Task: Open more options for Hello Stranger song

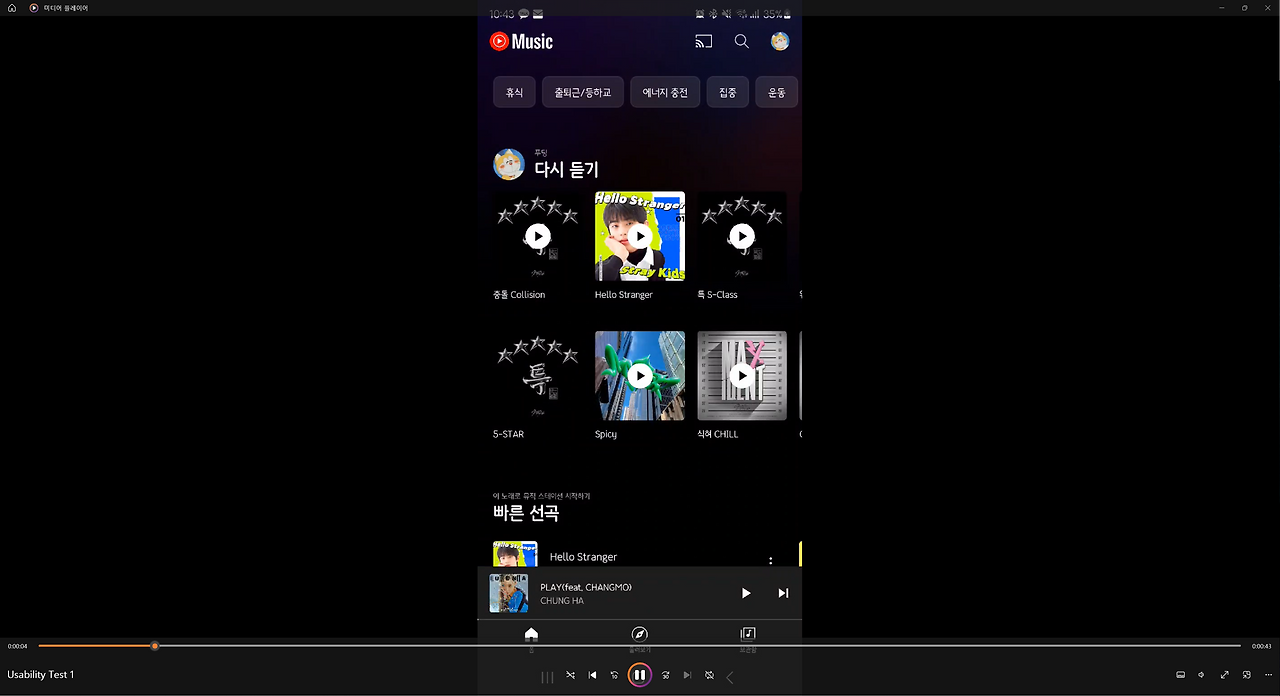Action: (x=770, y=561)
